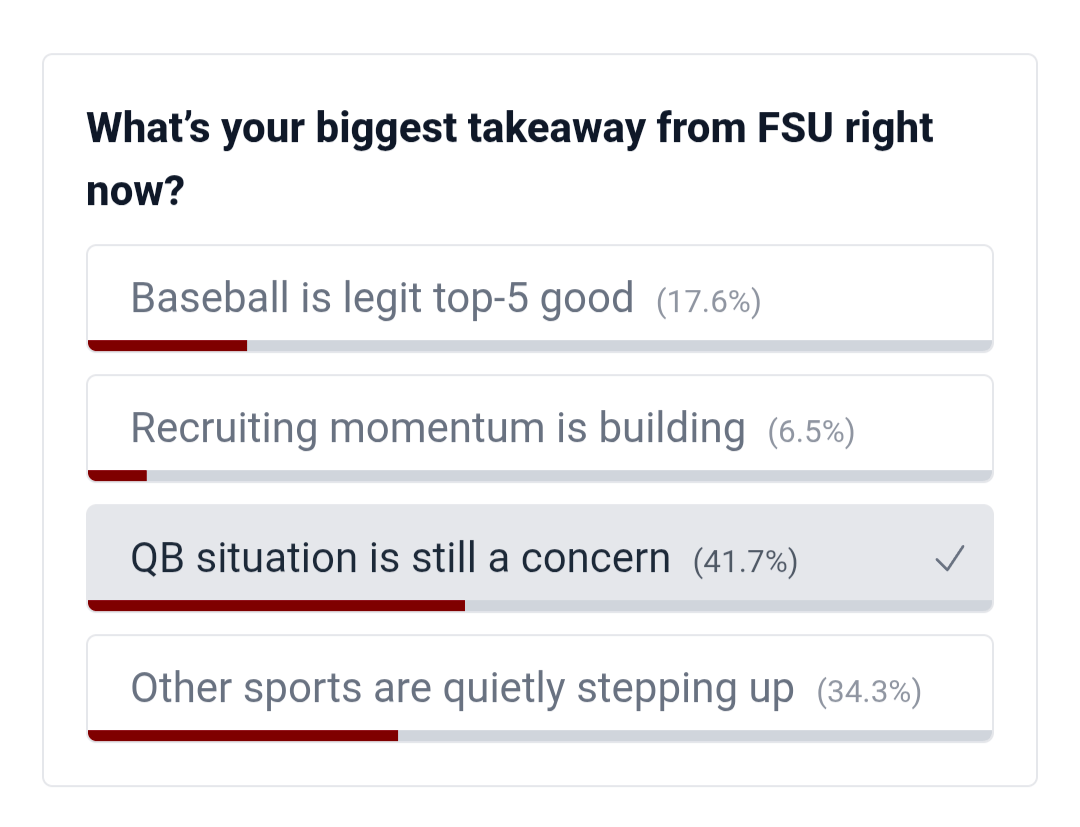This screenshot has width=1080, height=827.
Task: Click red filled bar under QB situation option
Action: click(276, 605)
